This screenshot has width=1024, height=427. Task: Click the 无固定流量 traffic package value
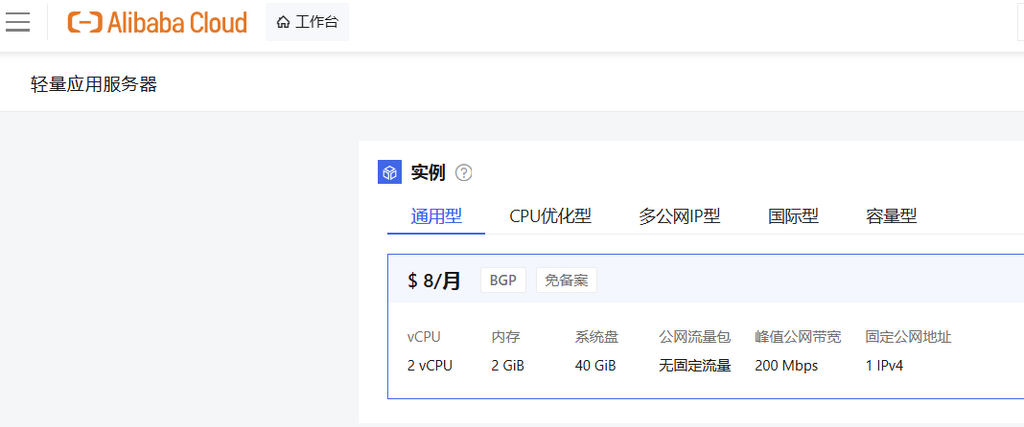tap(695, 366)
